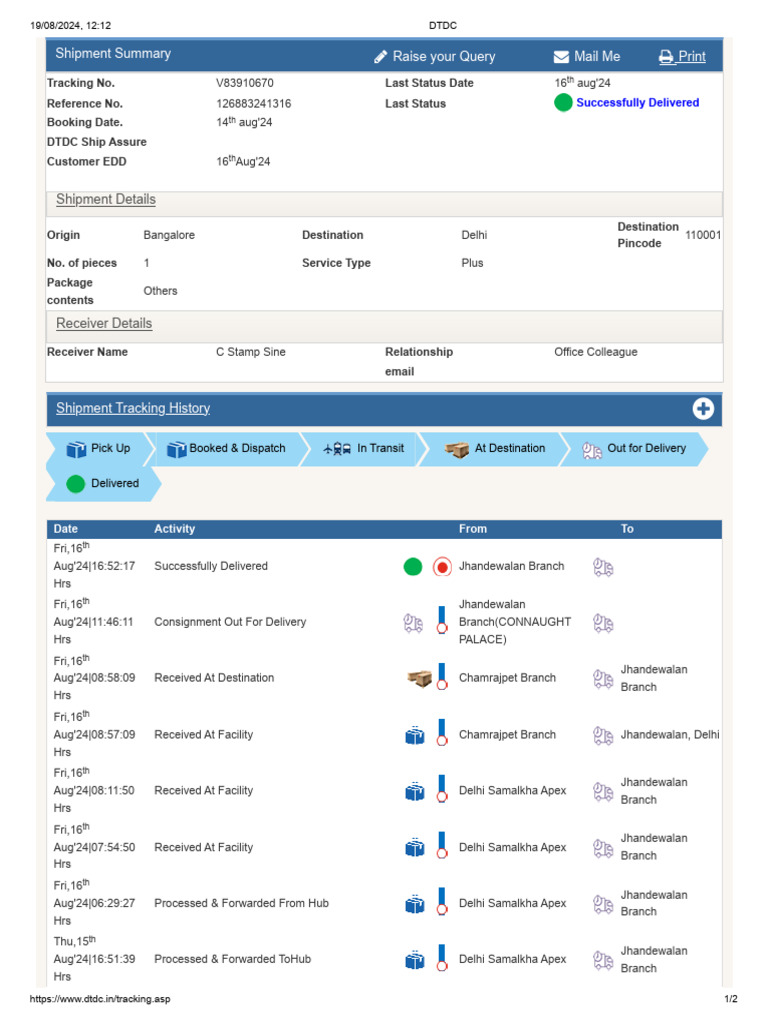
Task: Click the In Transit airplane-train icon
Action: [x=338, y=449]
